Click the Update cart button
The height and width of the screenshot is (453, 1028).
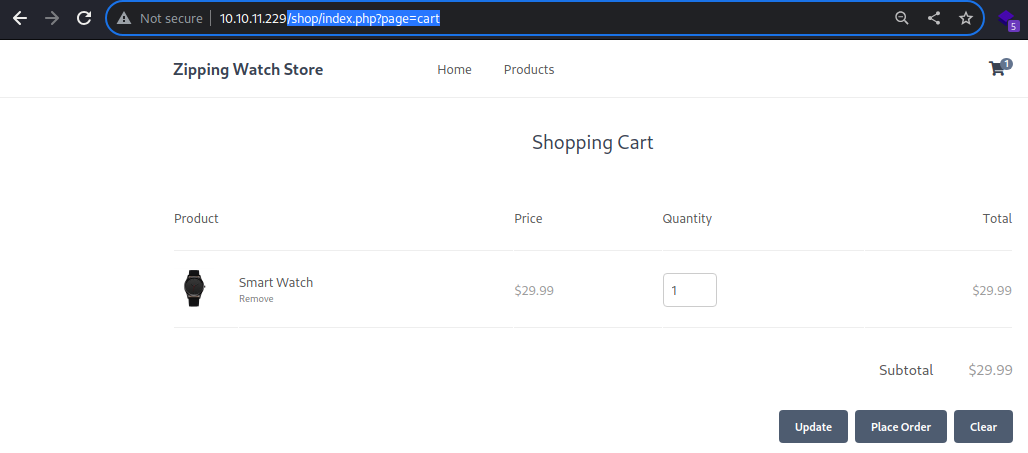click(813, 427)
